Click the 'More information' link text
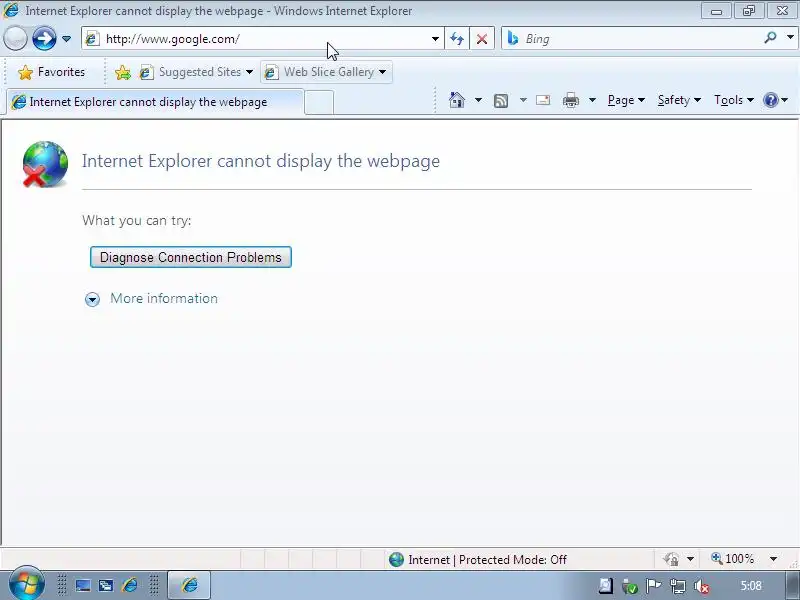Screen dimensions: 800x600 (x=164, y=298)
